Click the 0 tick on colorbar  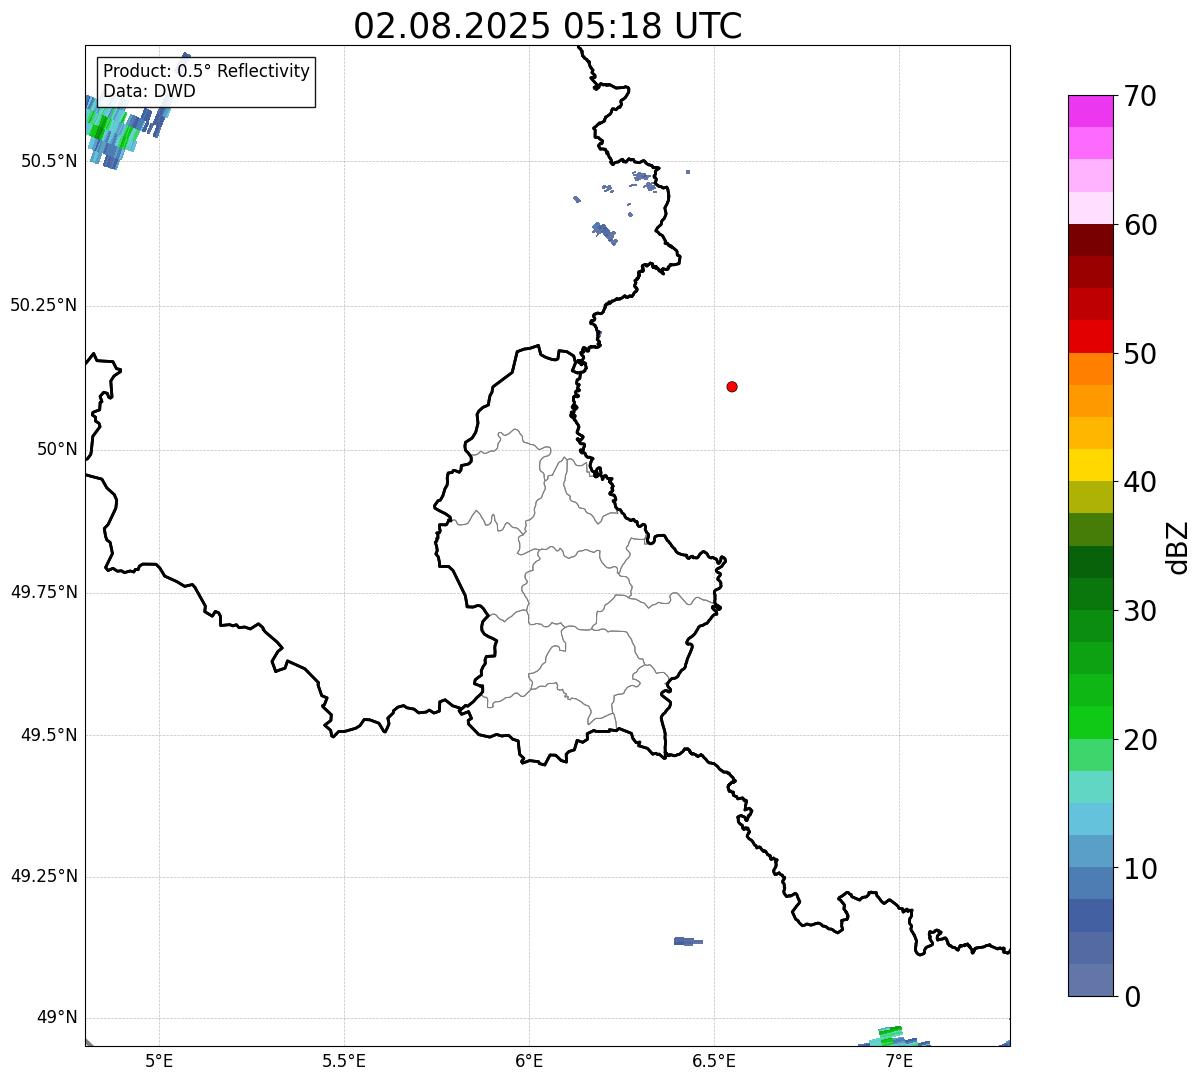point(1132,997)
